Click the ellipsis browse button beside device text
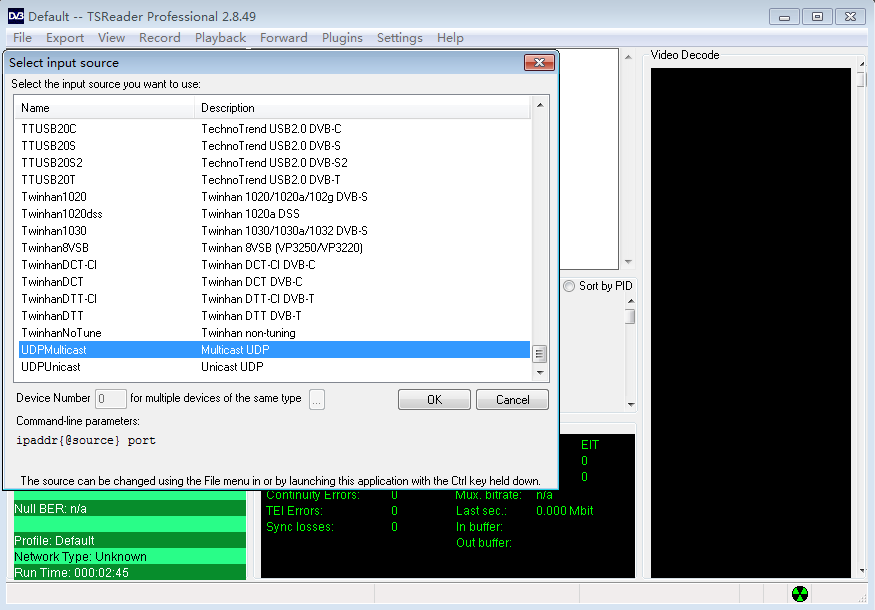The image size is (875, 610). pos(317,399)
